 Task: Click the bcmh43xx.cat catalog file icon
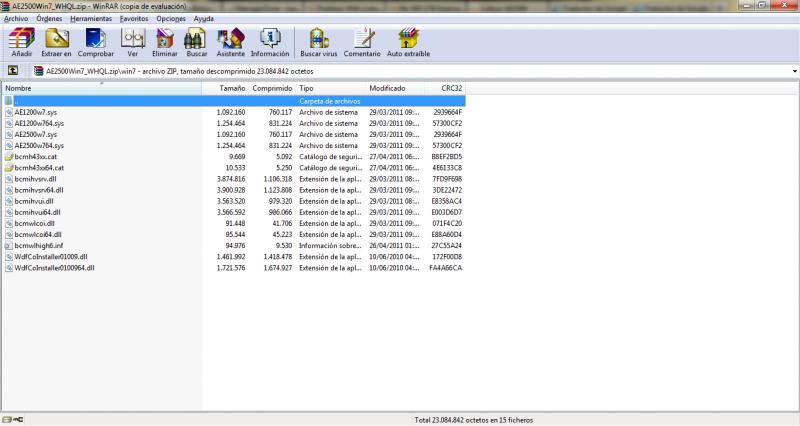[x=9, y=157]
